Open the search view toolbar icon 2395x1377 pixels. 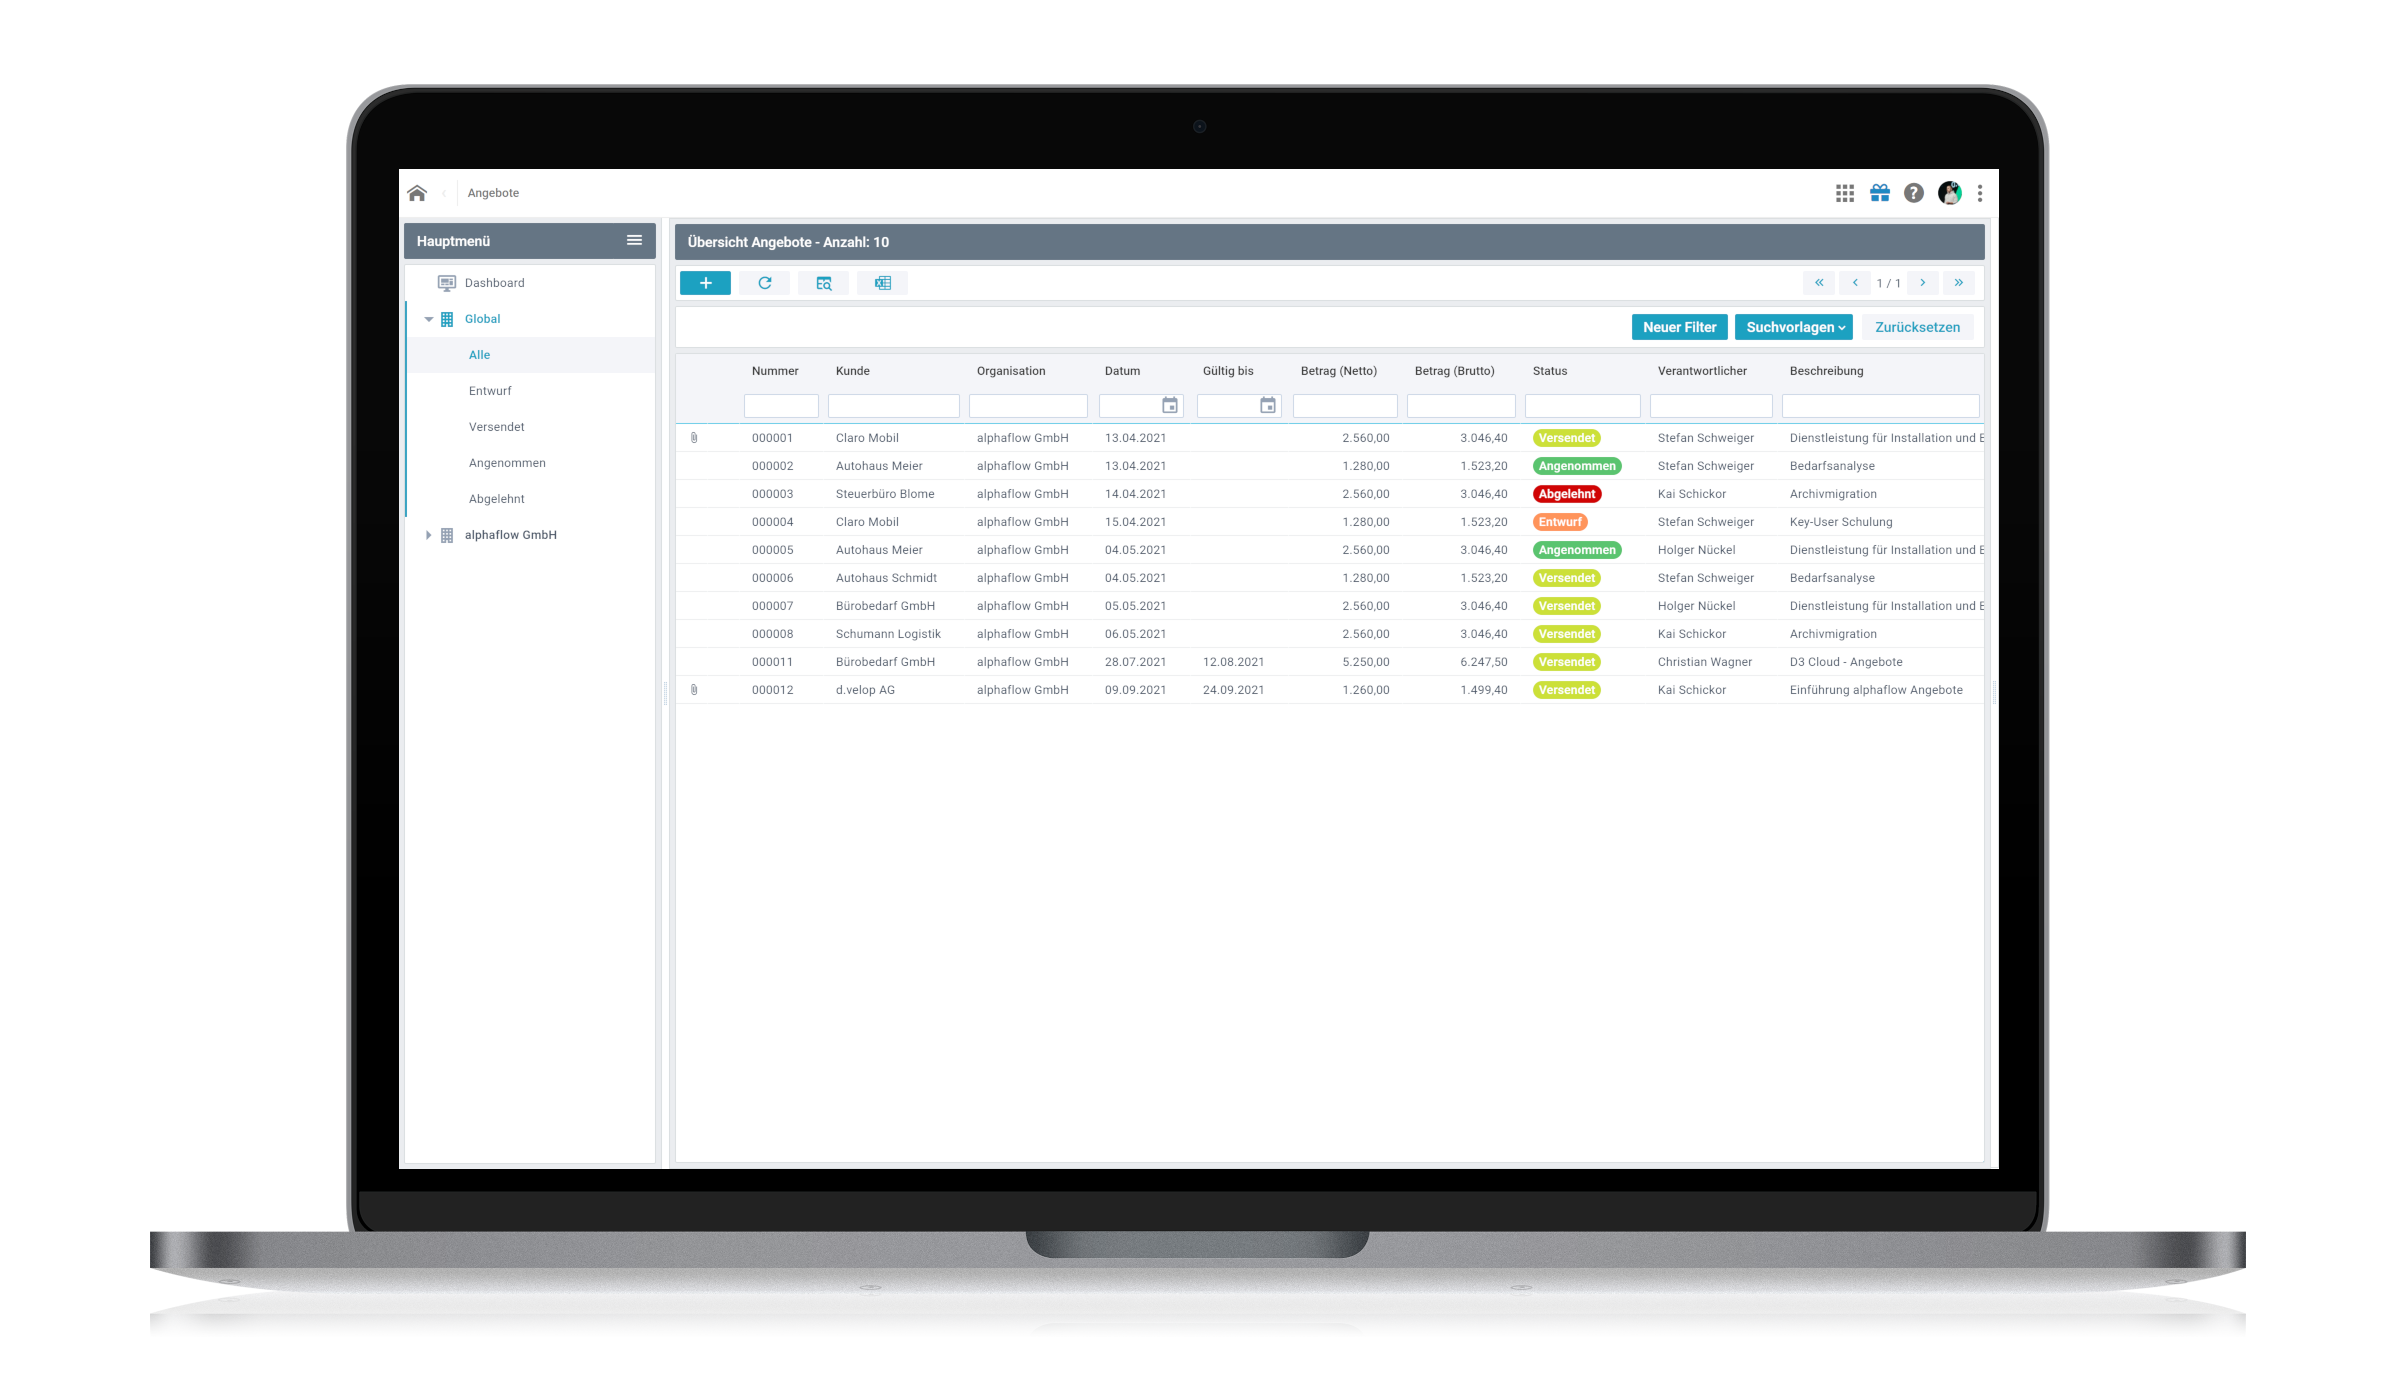[x=824, y=283]
